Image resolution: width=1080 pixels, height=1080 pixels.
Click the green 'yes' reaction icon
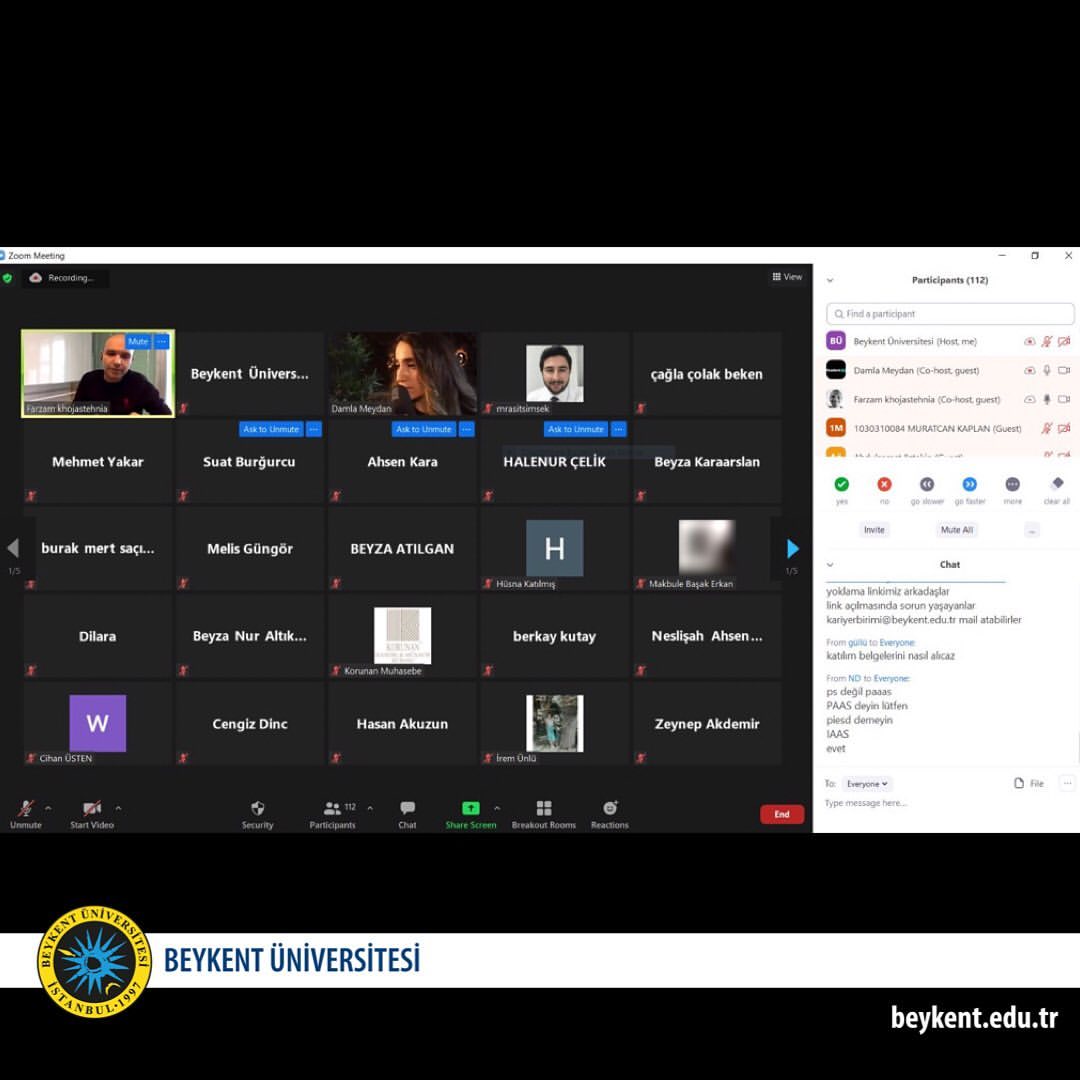(842, 484)
